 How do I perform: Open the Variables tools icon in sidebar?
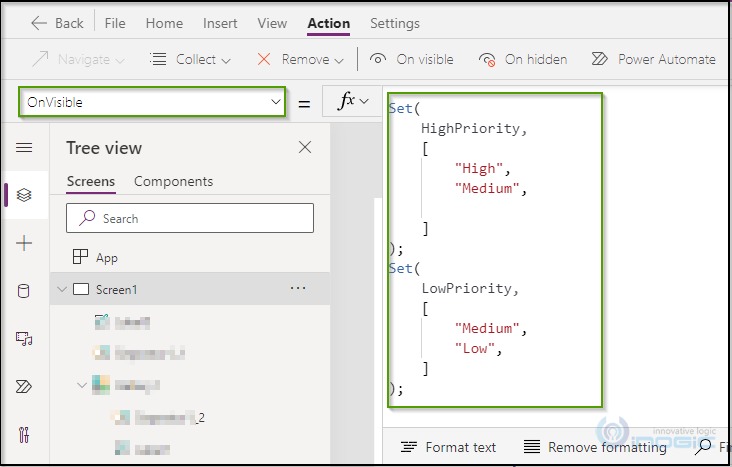click(x=24, y=434)
